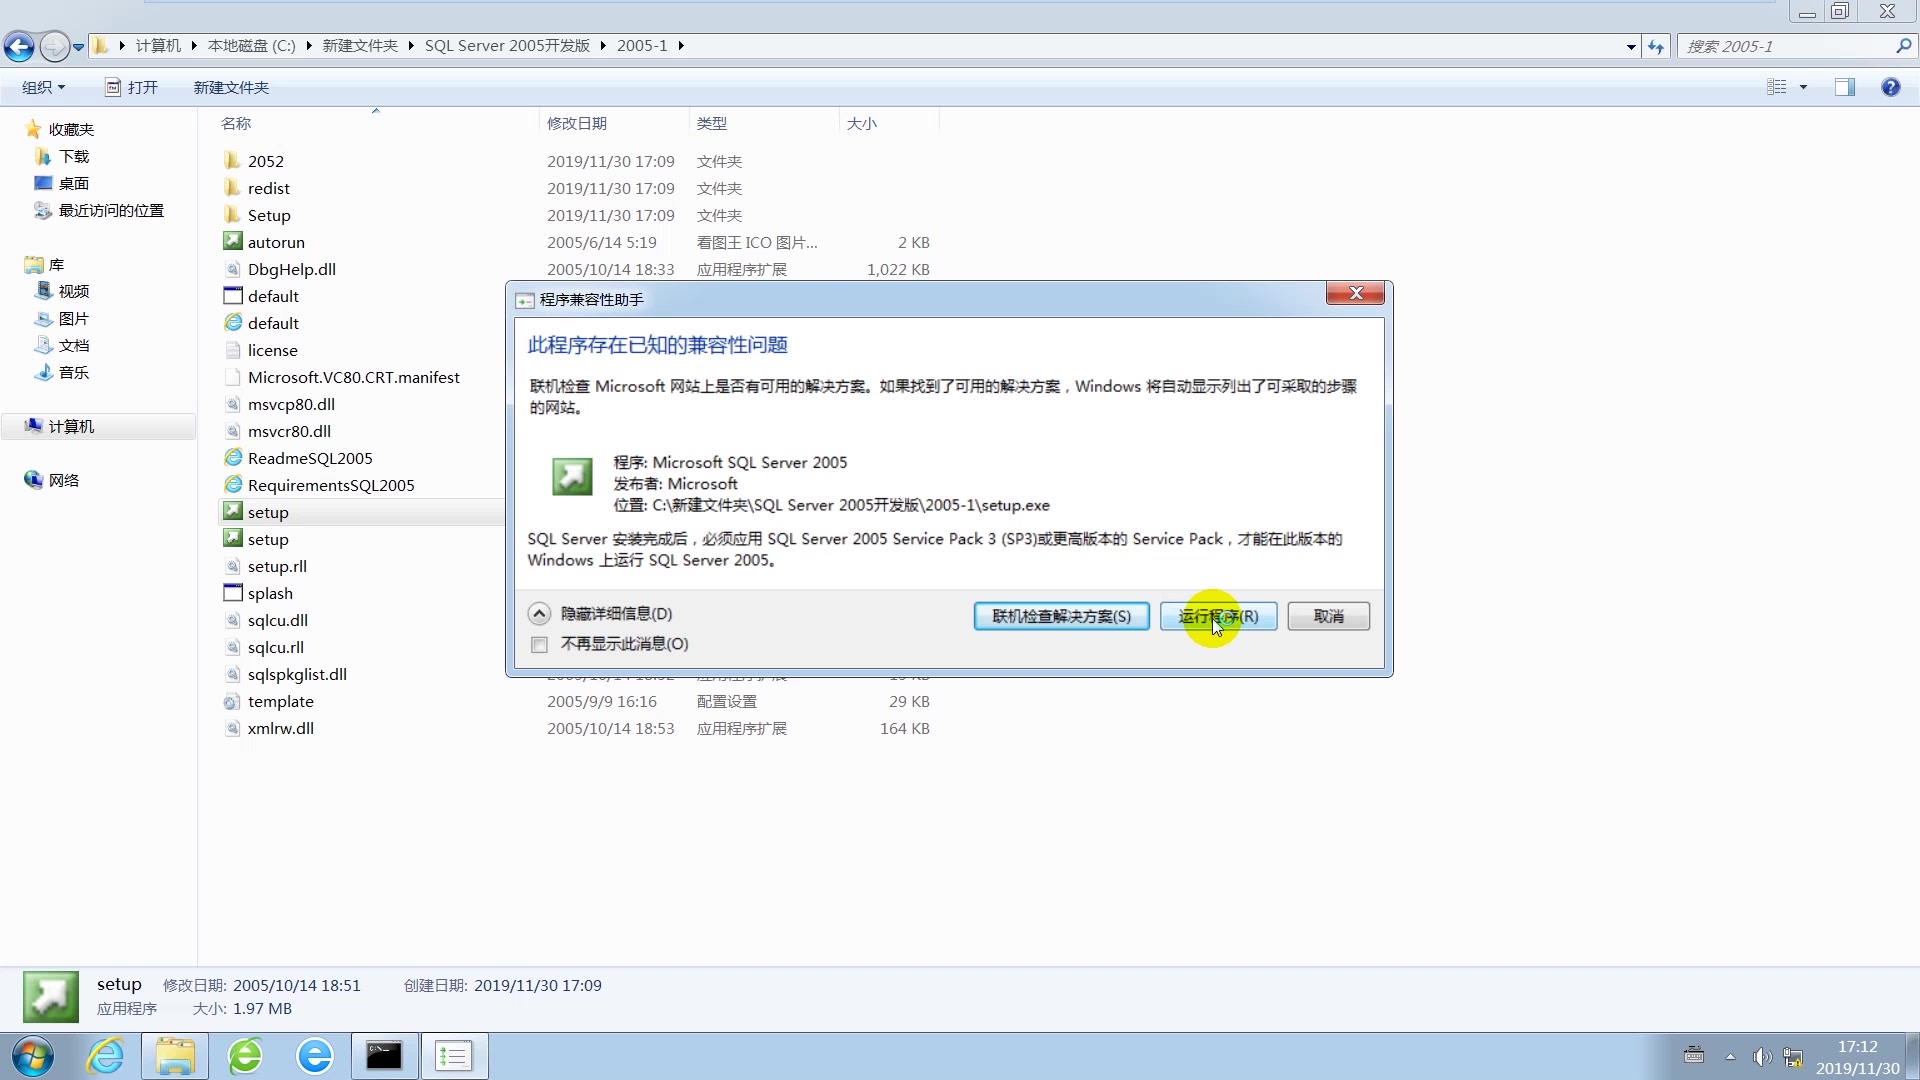The image size is (1920, 1080).
Task: Sort by the 名称 column header
Action: (236, 124)
